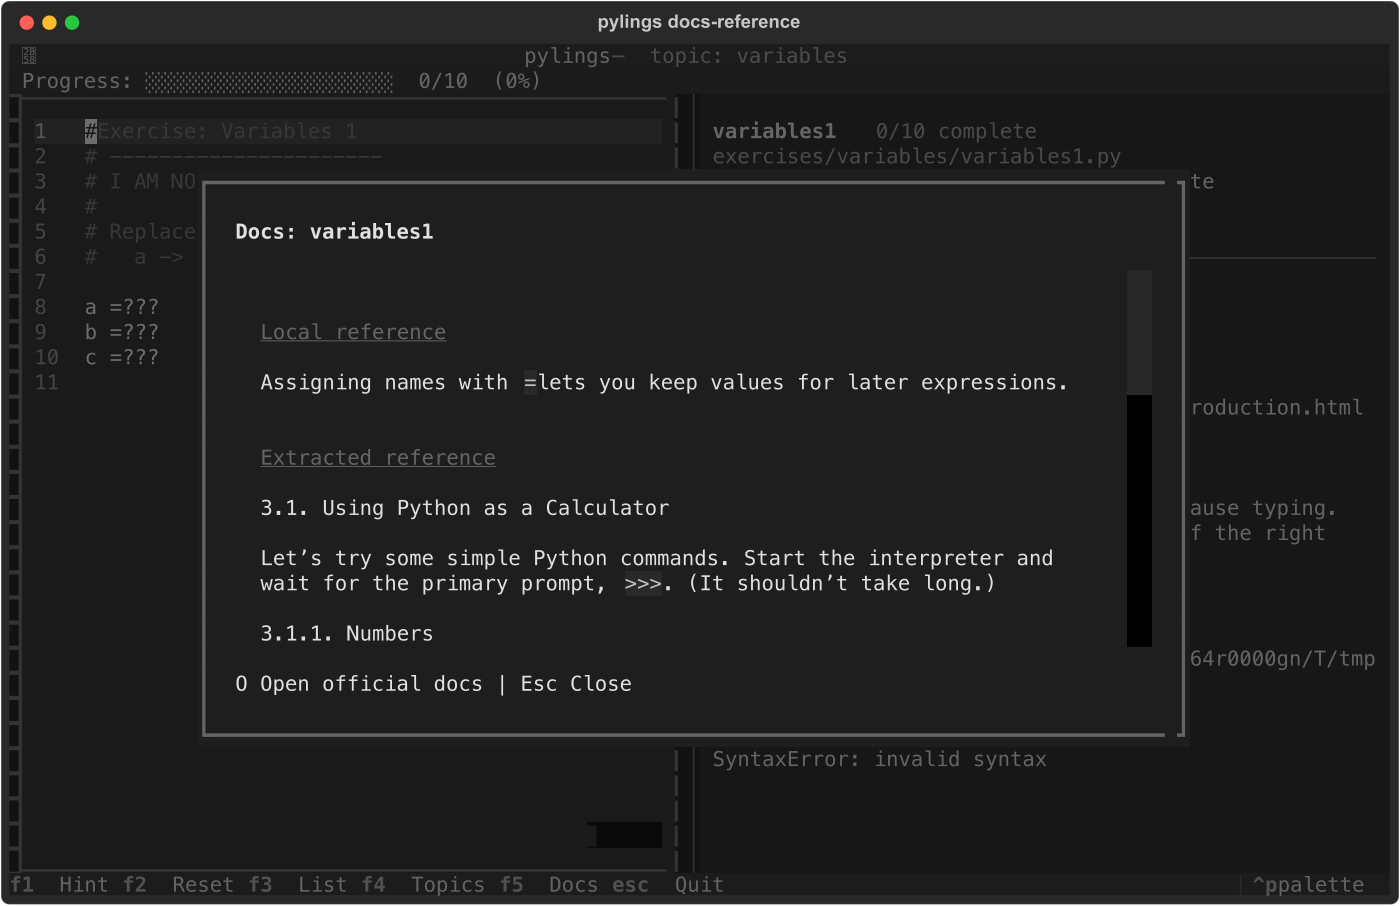Click path 'exercises/variables/variables1.py'
Image resolution: width=1400 pixels, height=906 pixels.
[x=917, y=157]
